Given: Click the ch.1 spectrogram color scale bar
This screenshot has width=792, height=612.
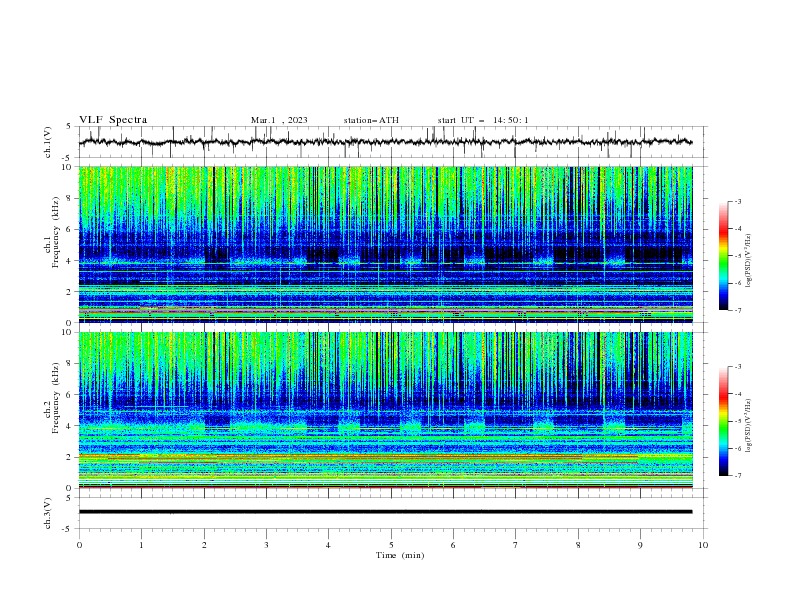Looking at the screenshot, I should [x=723, y=256].
